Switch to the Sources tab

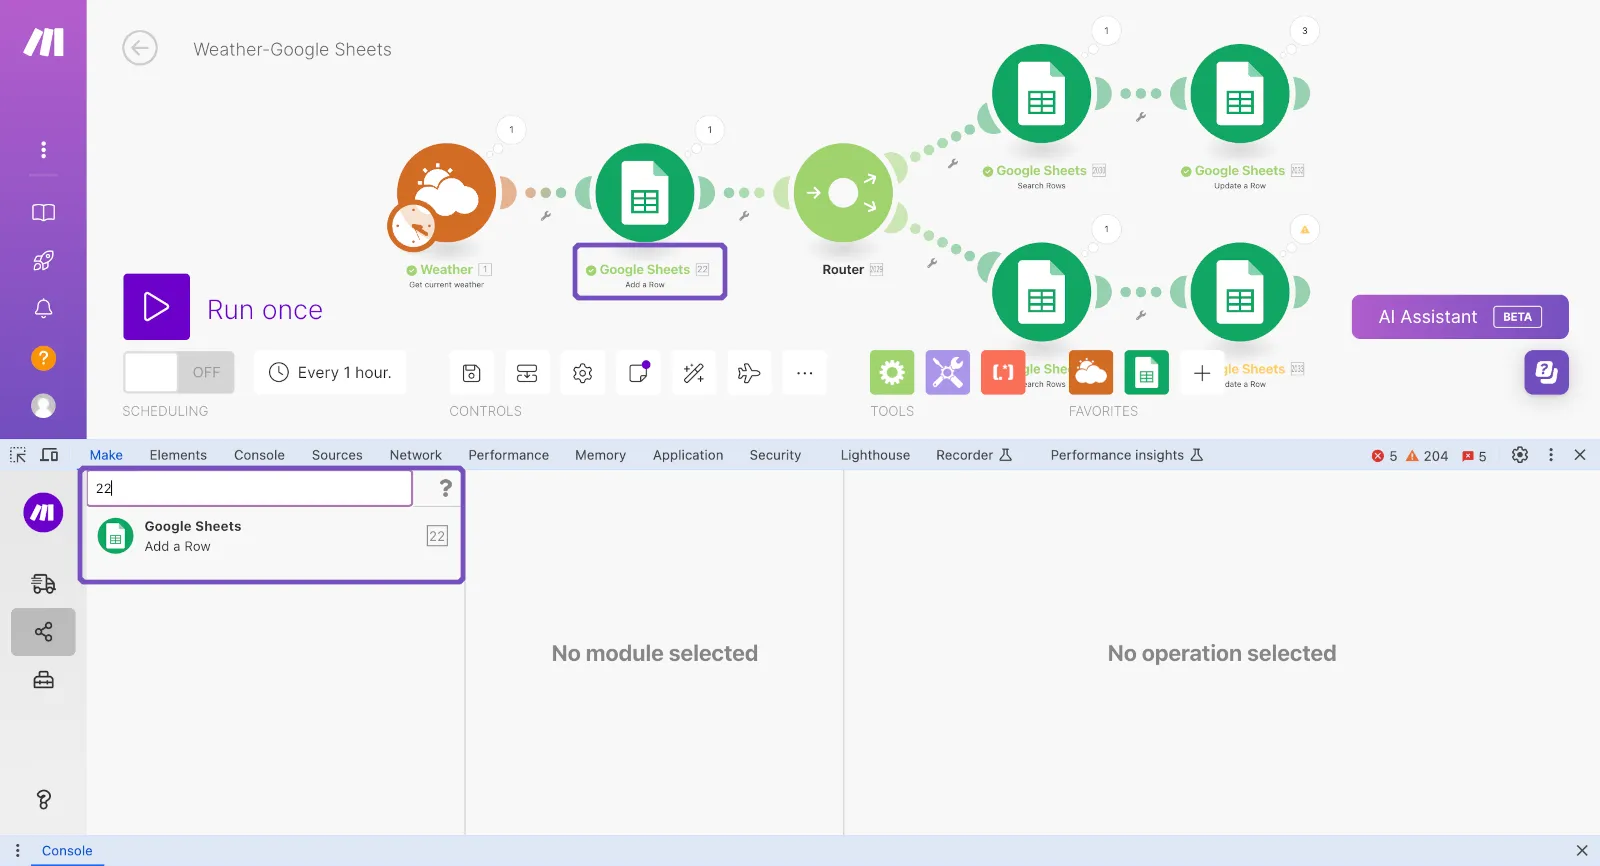click(337, 455)
